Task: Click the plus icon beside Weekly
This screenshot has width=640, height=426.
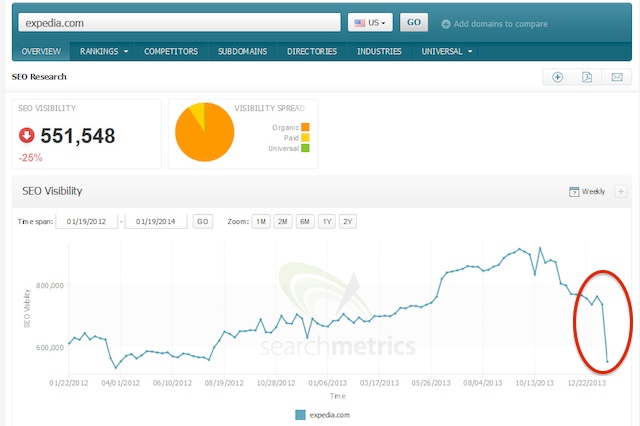Action: (621, 191)
